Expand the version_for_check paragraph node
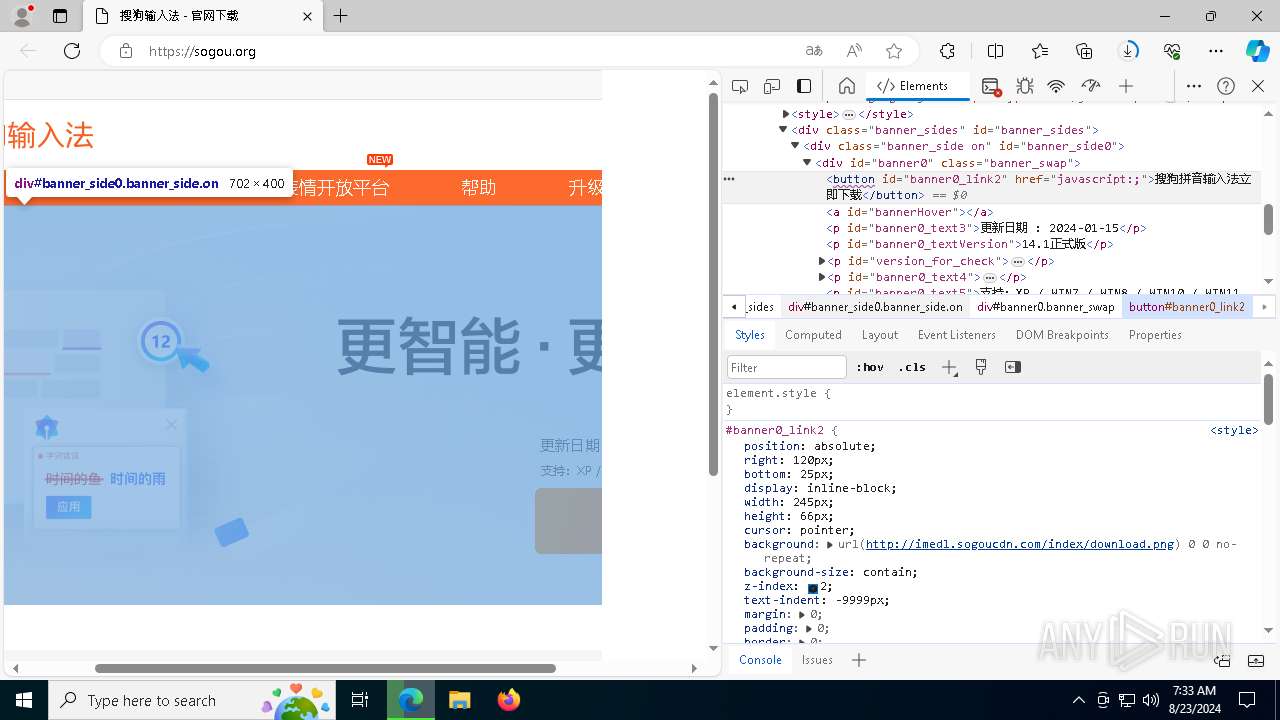Viewport: 1280px width, 720px height. 822,261
